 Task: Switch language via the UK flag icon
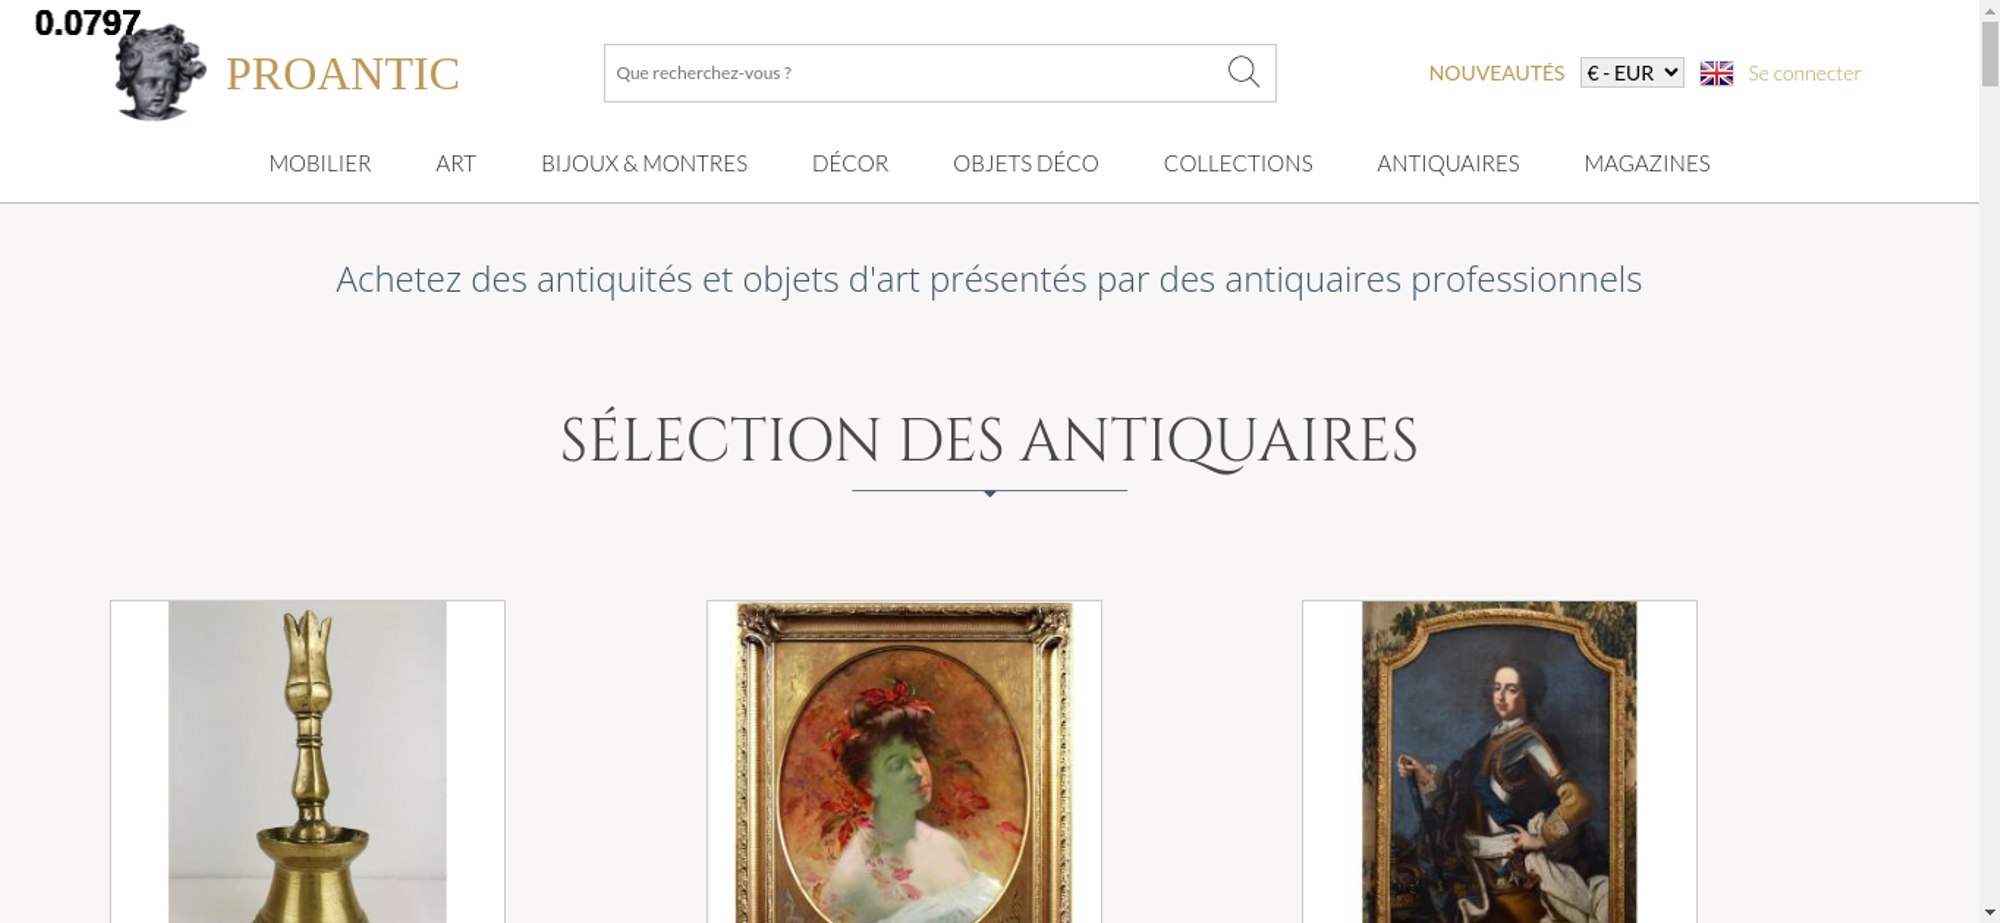1716,73
